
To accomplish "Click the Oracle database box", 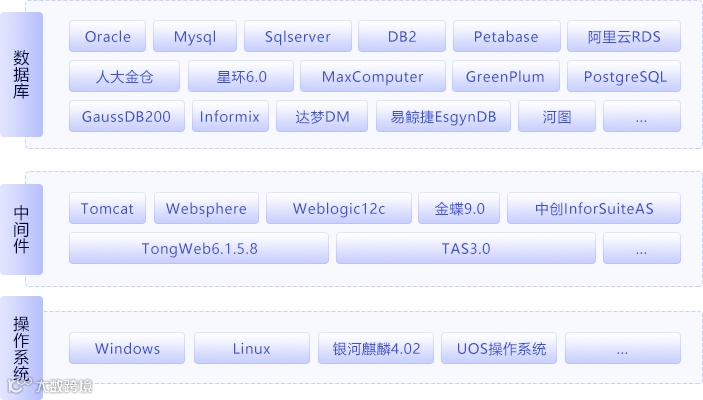I will tap(108, 36).
